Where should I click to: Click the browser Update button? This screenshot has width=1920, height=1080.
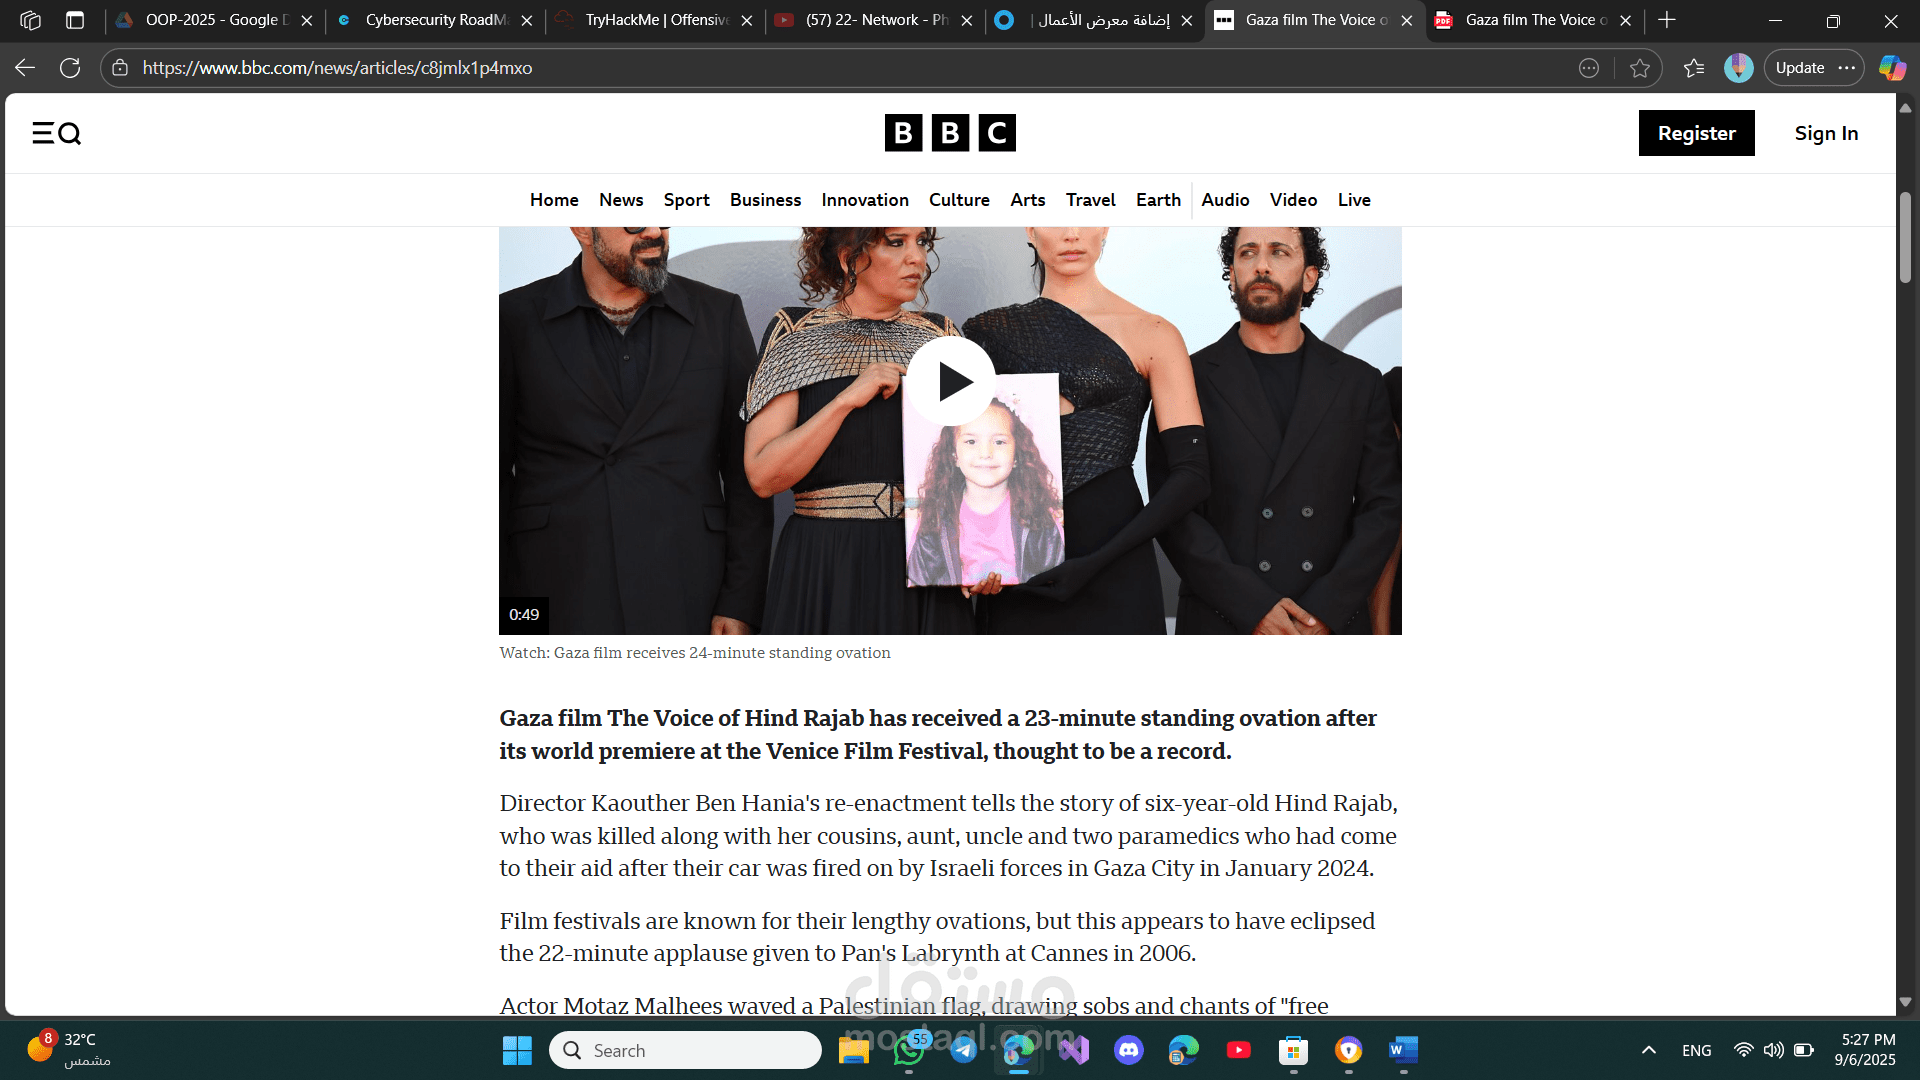point(1800,68)
